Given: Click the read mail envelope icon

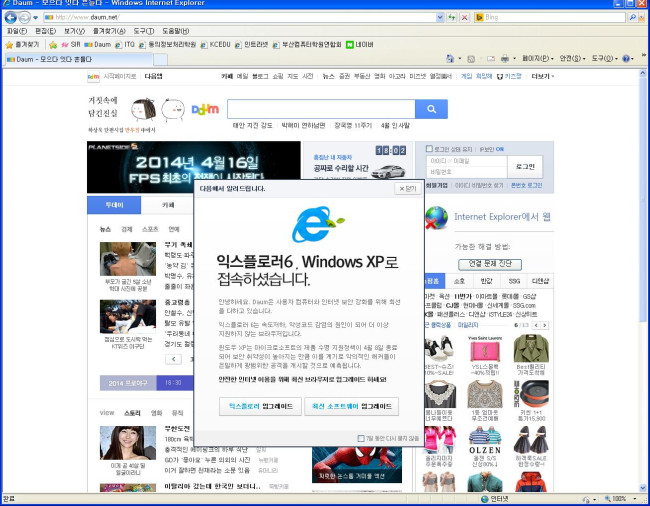Looking at the screenshot, I should click(491, 59).
